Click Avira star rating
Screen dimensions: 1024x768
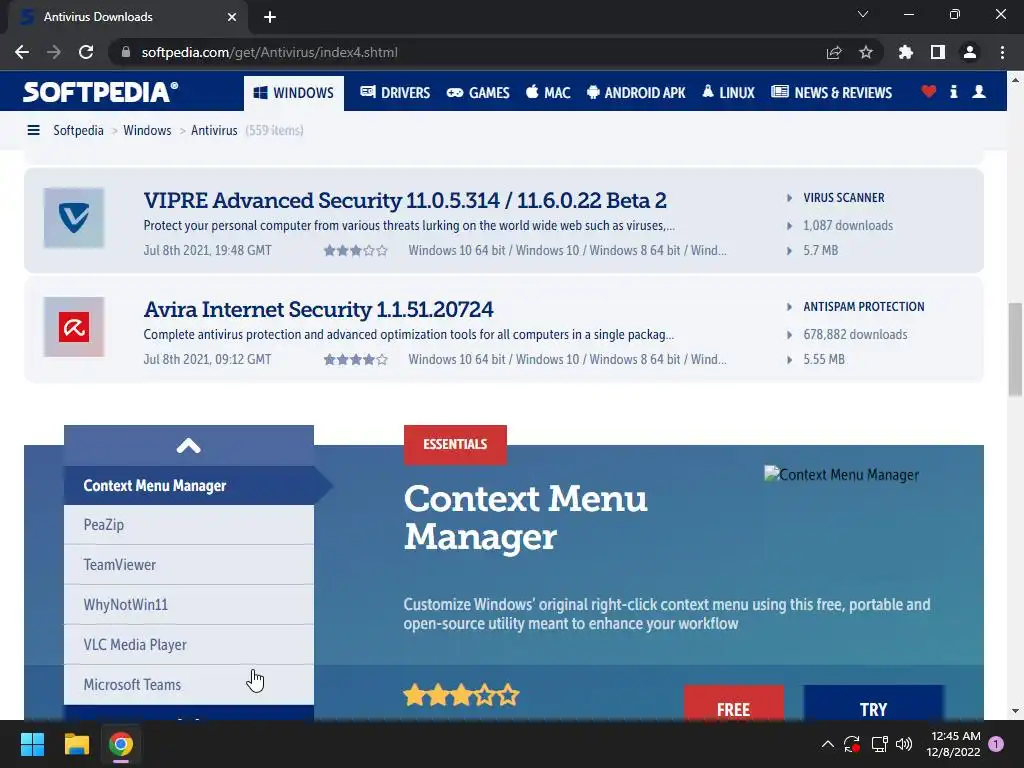(x=356, y=360)
